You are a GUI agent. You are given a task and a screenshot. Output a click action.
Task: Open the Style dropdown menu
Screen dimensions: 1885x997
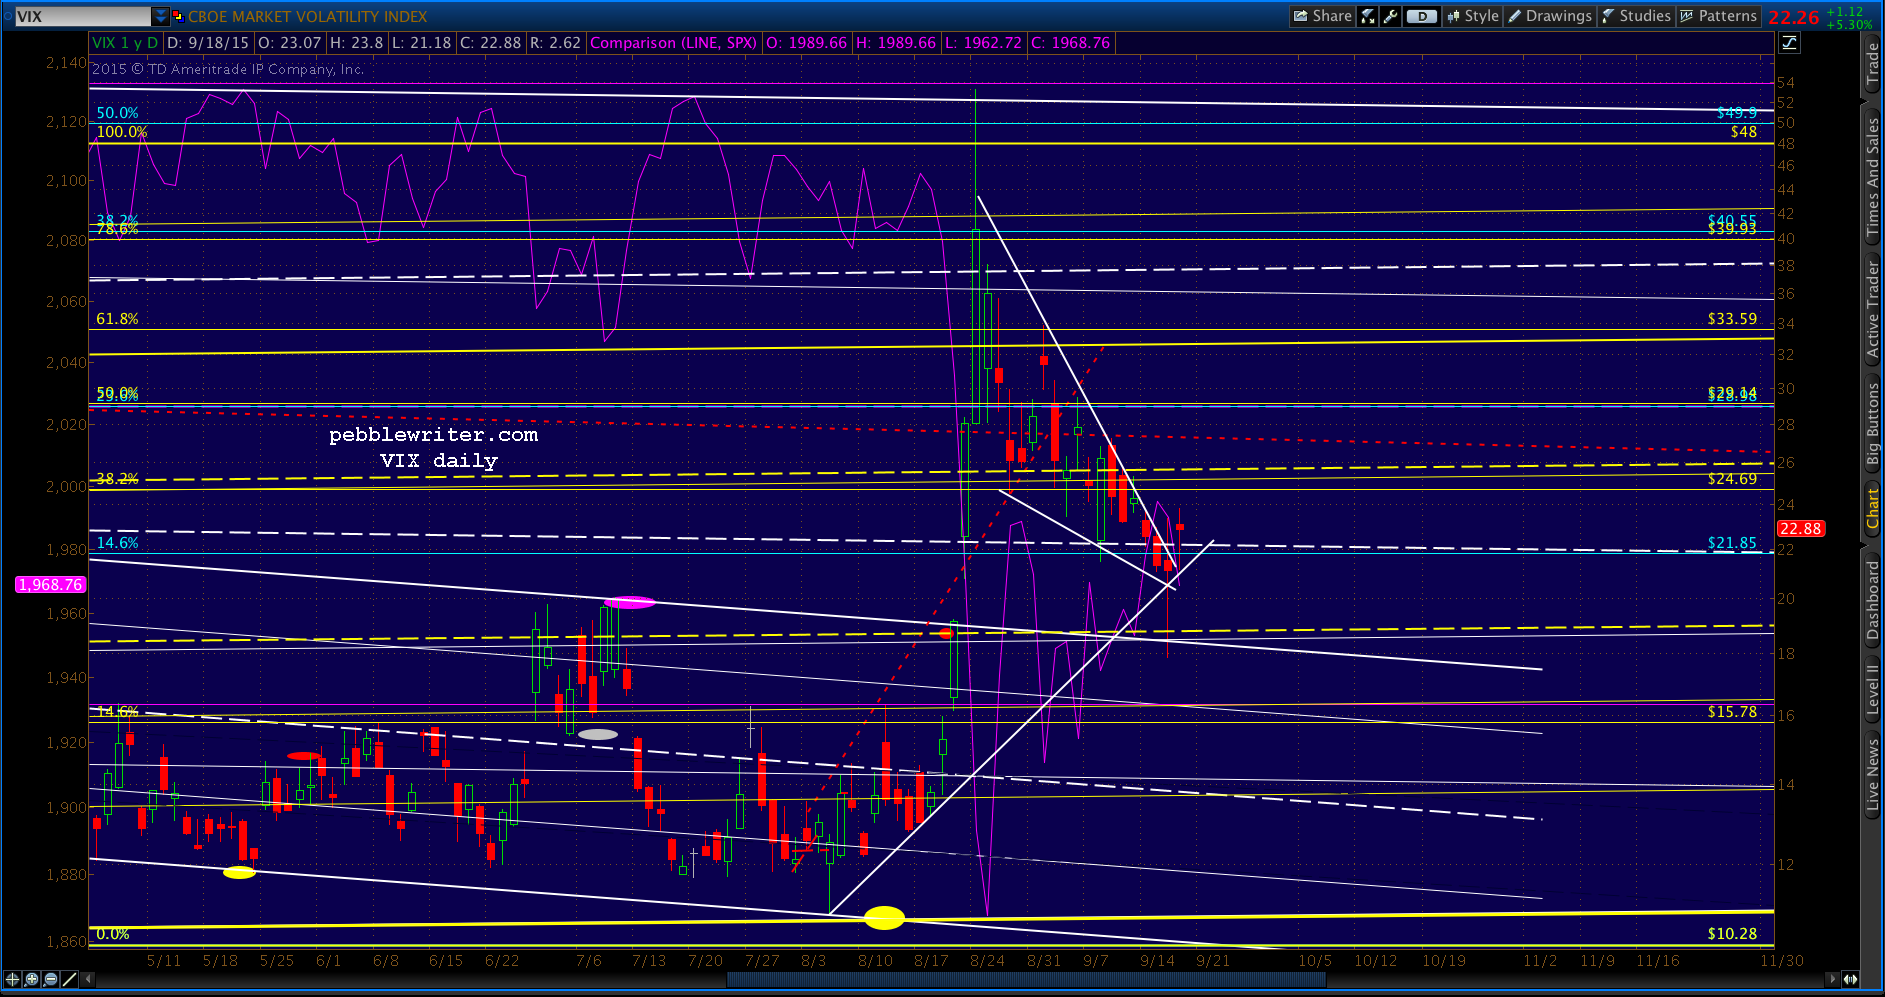point(1472,16)
